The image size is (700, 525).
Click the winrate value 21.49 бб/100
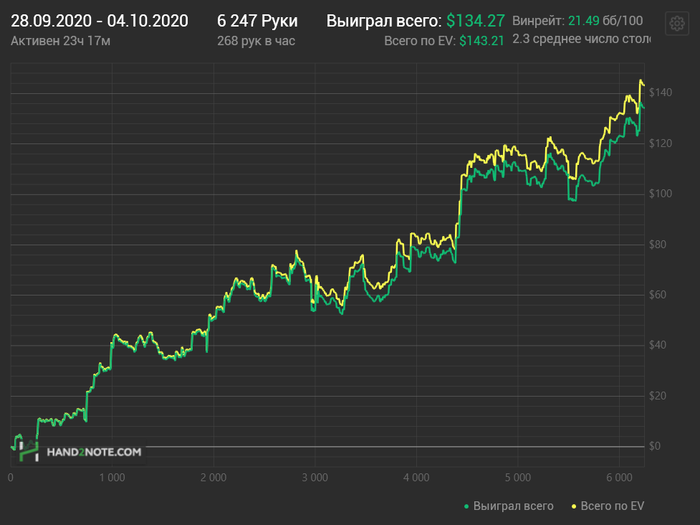605,21
